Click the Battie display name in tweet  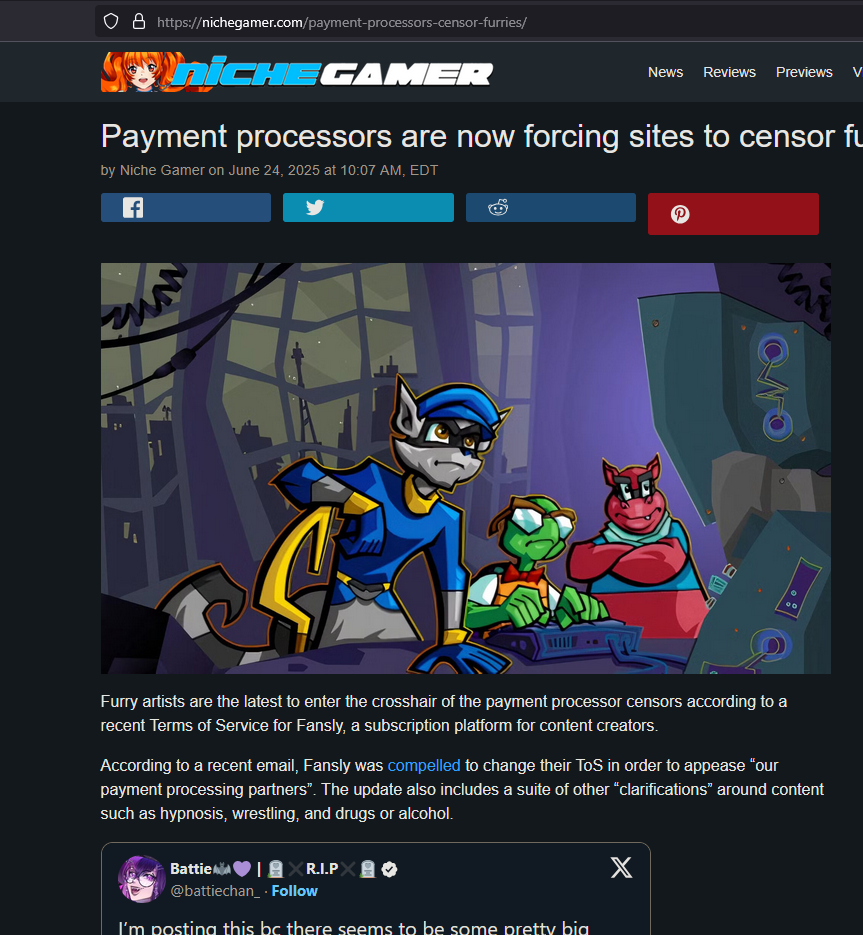coord(191,869)
